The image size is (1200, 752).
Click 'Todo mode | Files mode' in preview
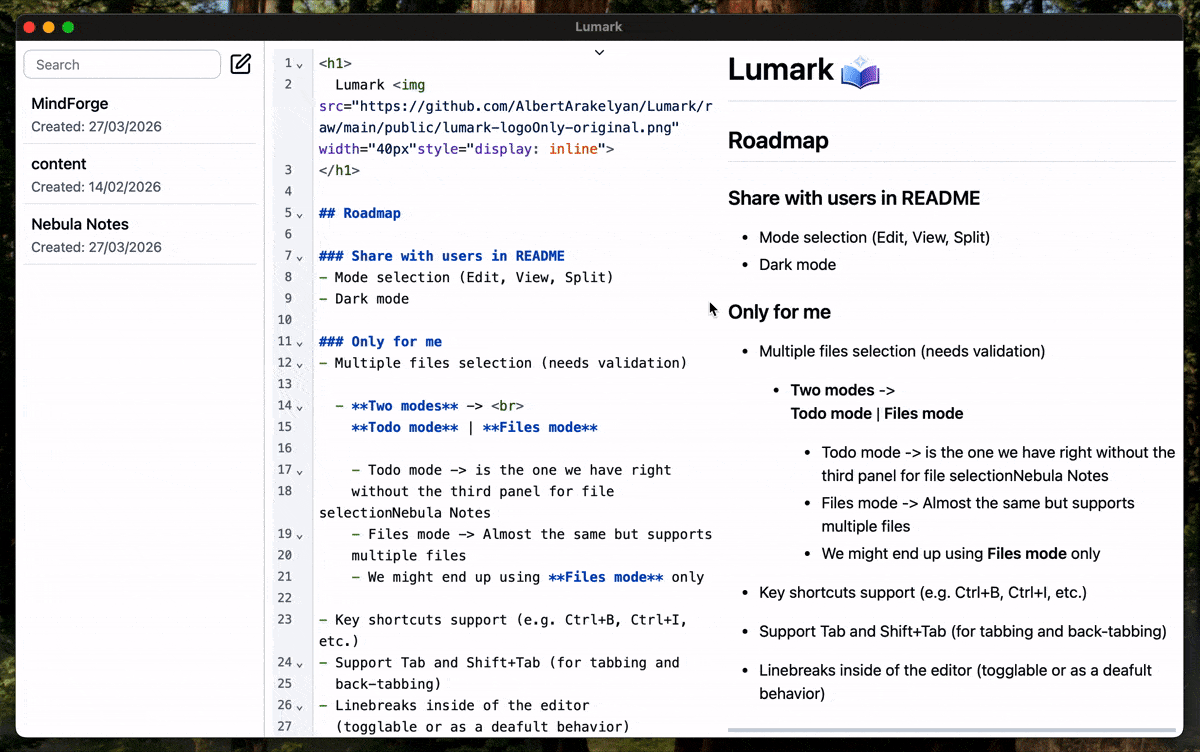(x=877, y=413)
